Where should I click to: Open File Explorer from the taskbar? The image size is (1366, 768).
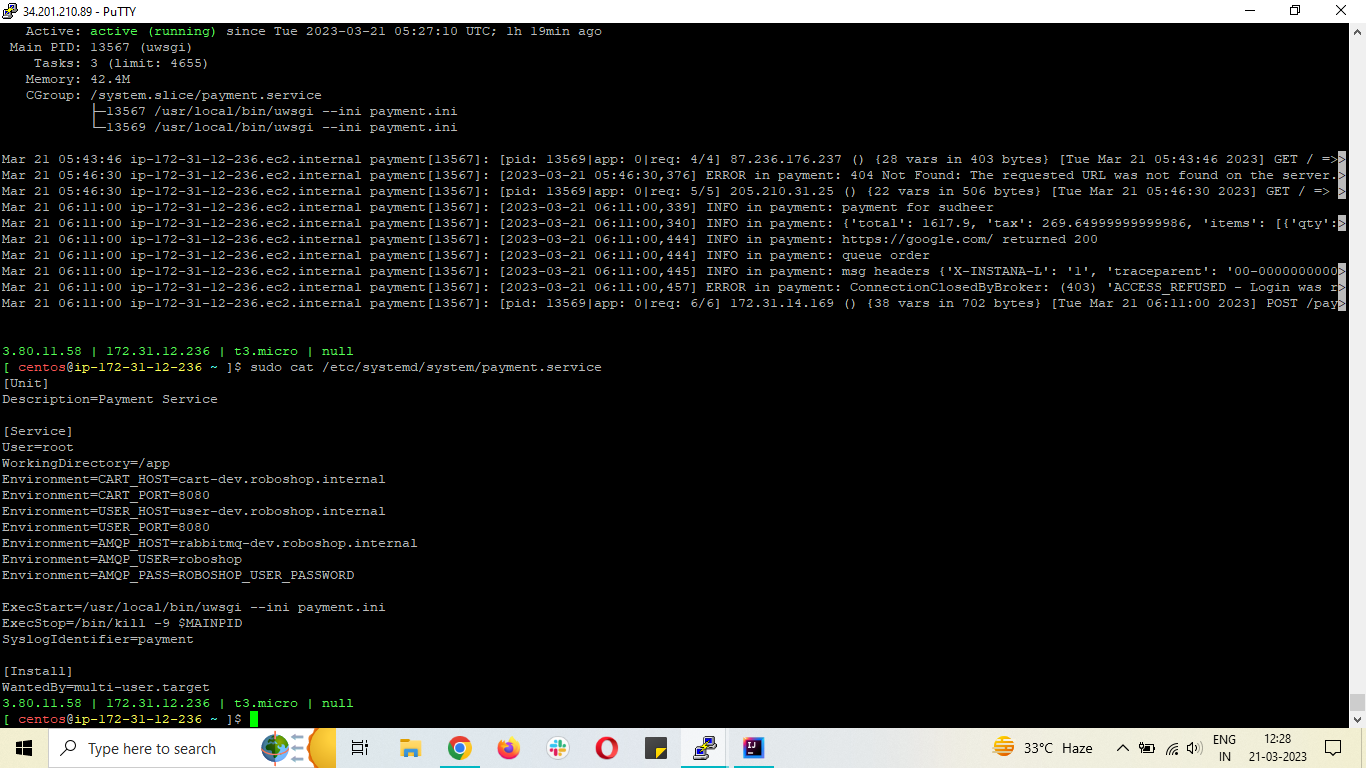tap(409, 748)
